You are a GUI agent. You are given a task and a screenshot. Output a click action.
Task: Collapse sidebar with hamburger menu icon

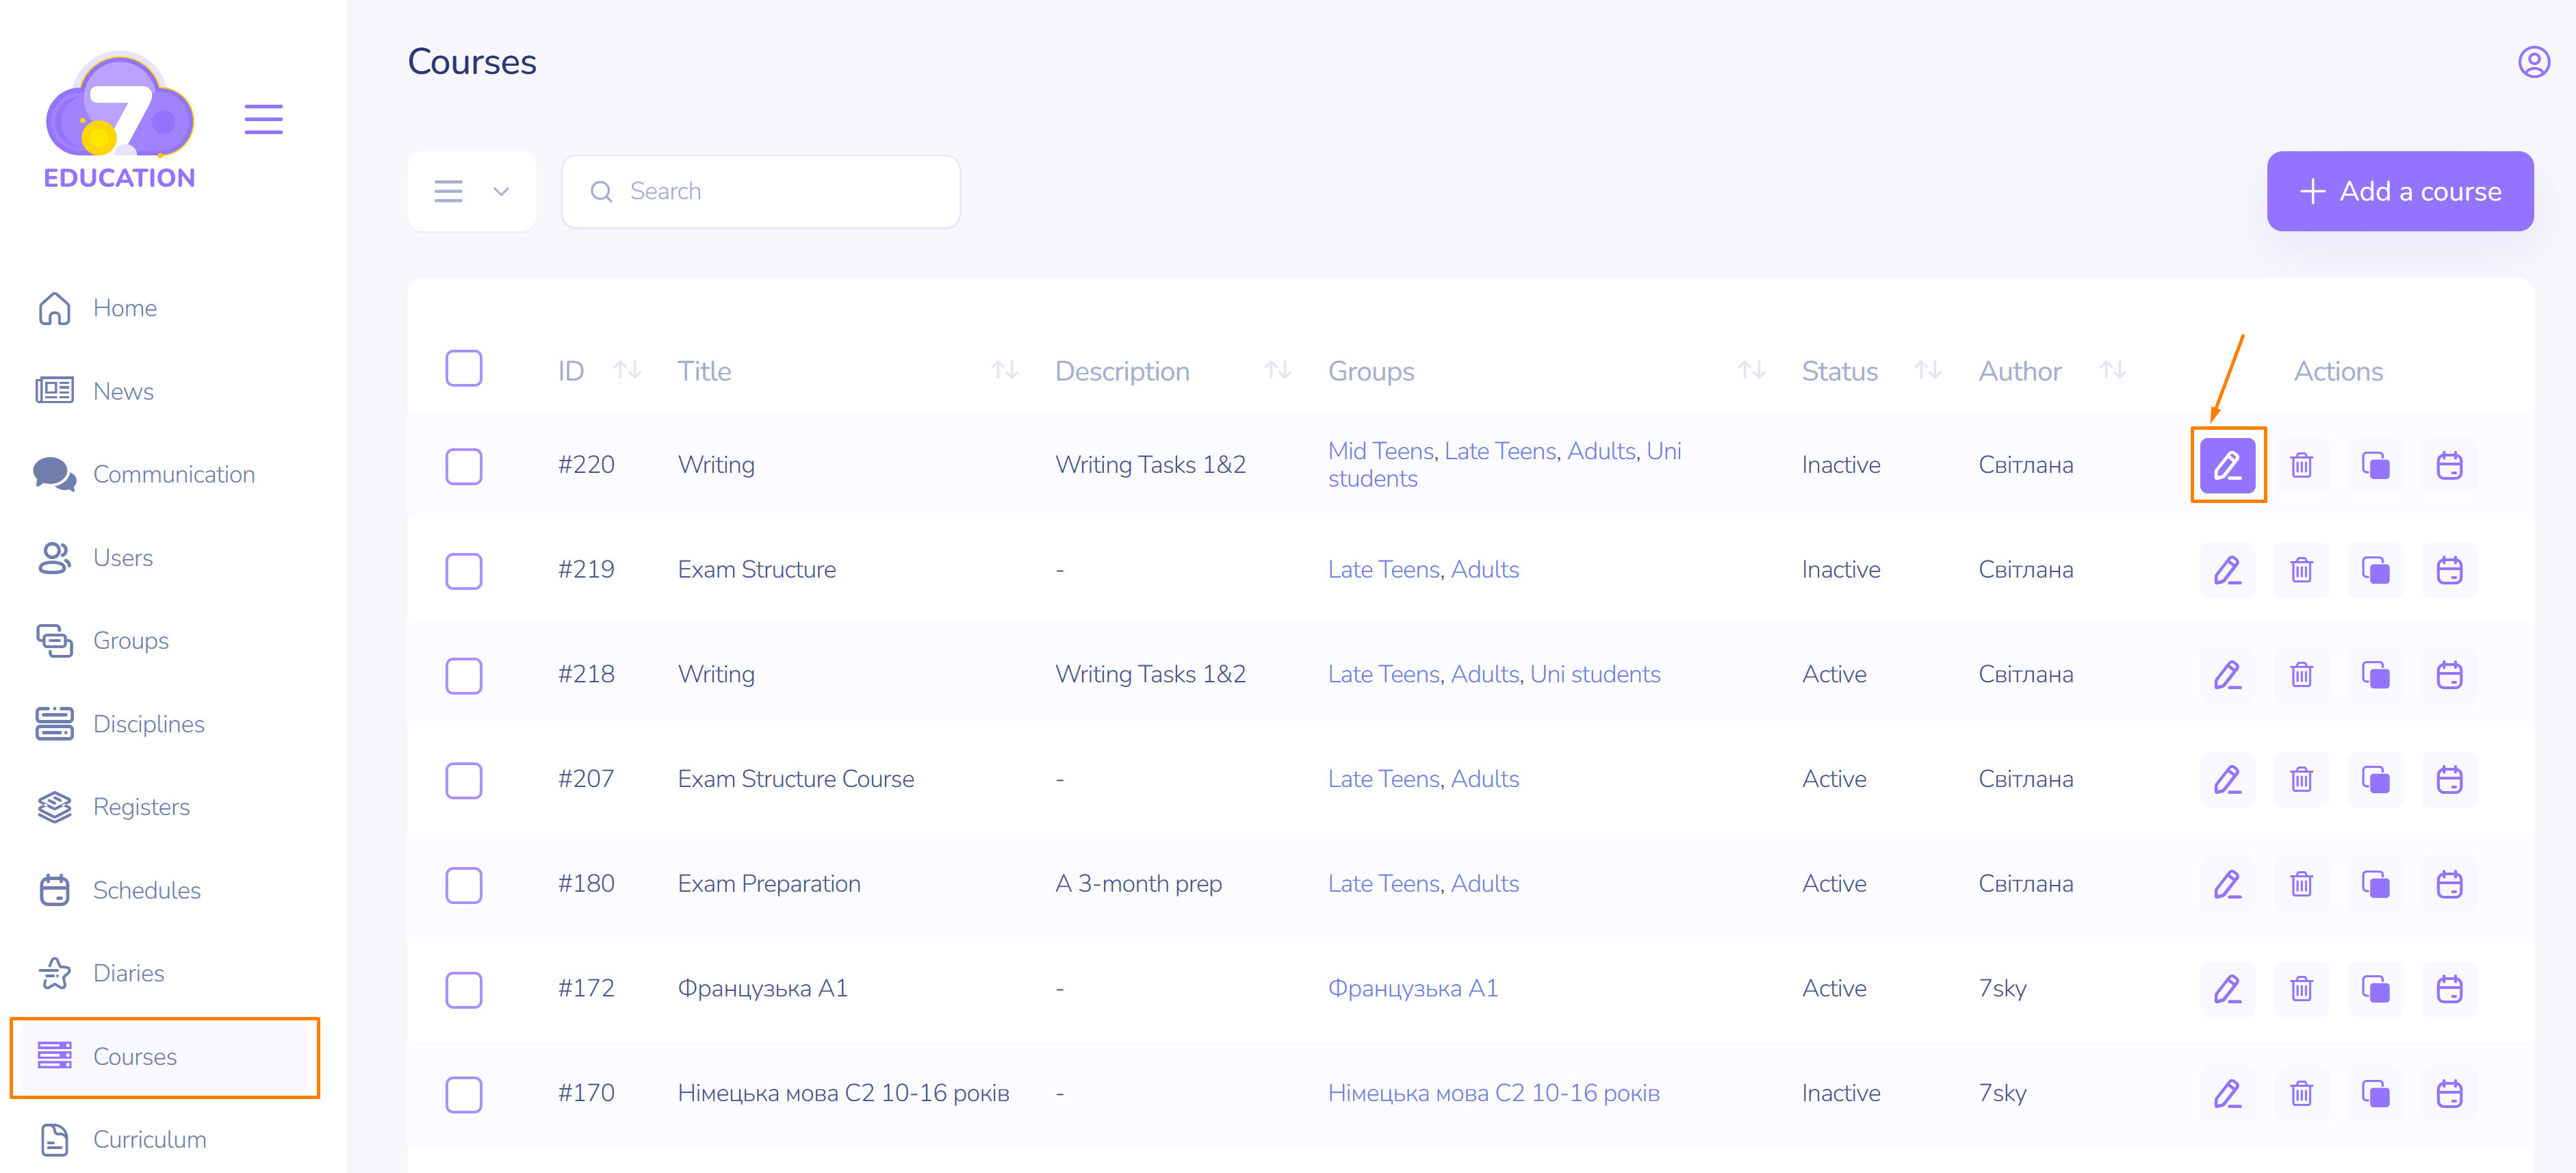pos(264,119)
